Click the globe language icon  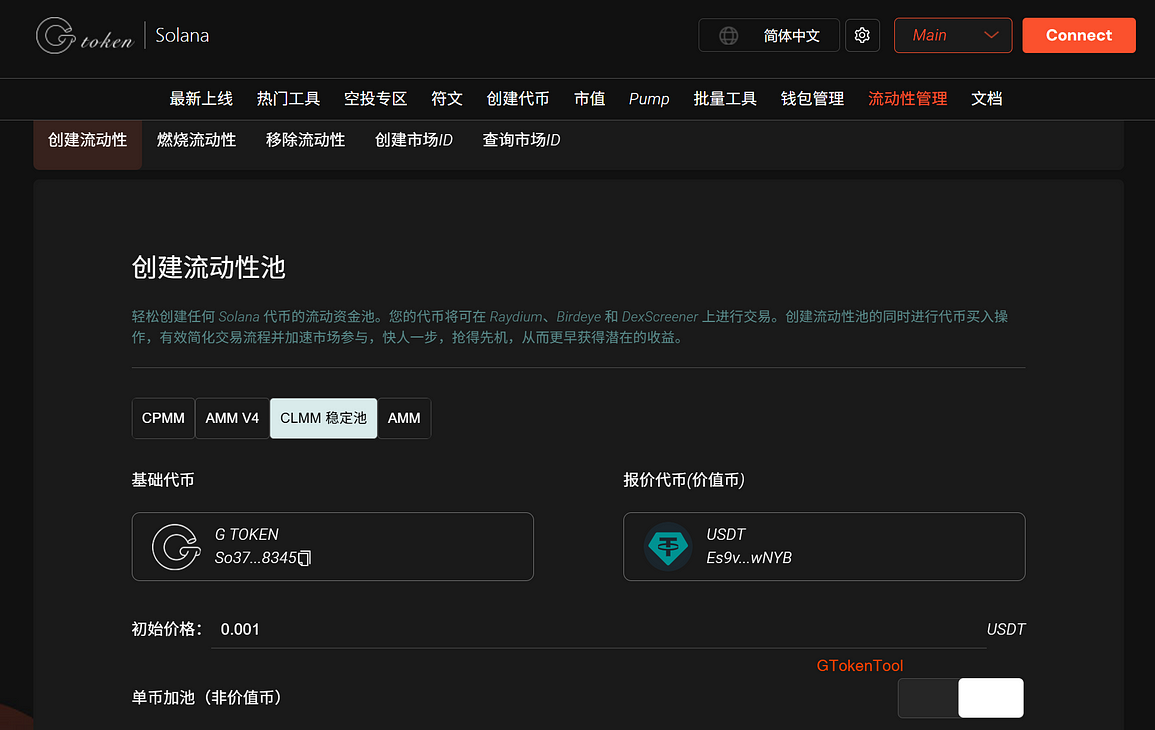pyautogui.click(x=729, y=35)
